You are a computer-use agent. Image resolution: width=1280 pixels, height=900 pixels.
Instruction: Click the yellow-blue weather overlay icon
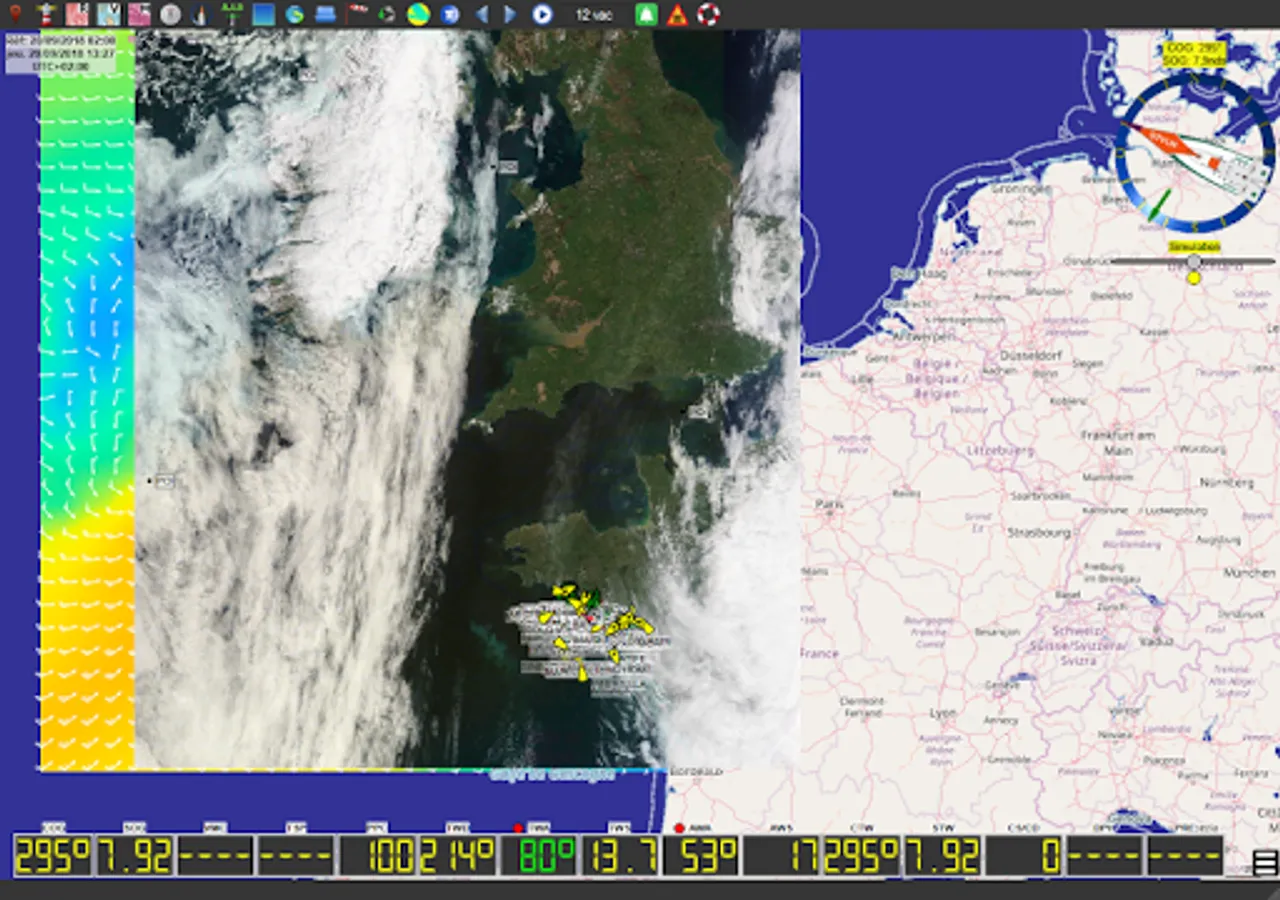(419, 14)
